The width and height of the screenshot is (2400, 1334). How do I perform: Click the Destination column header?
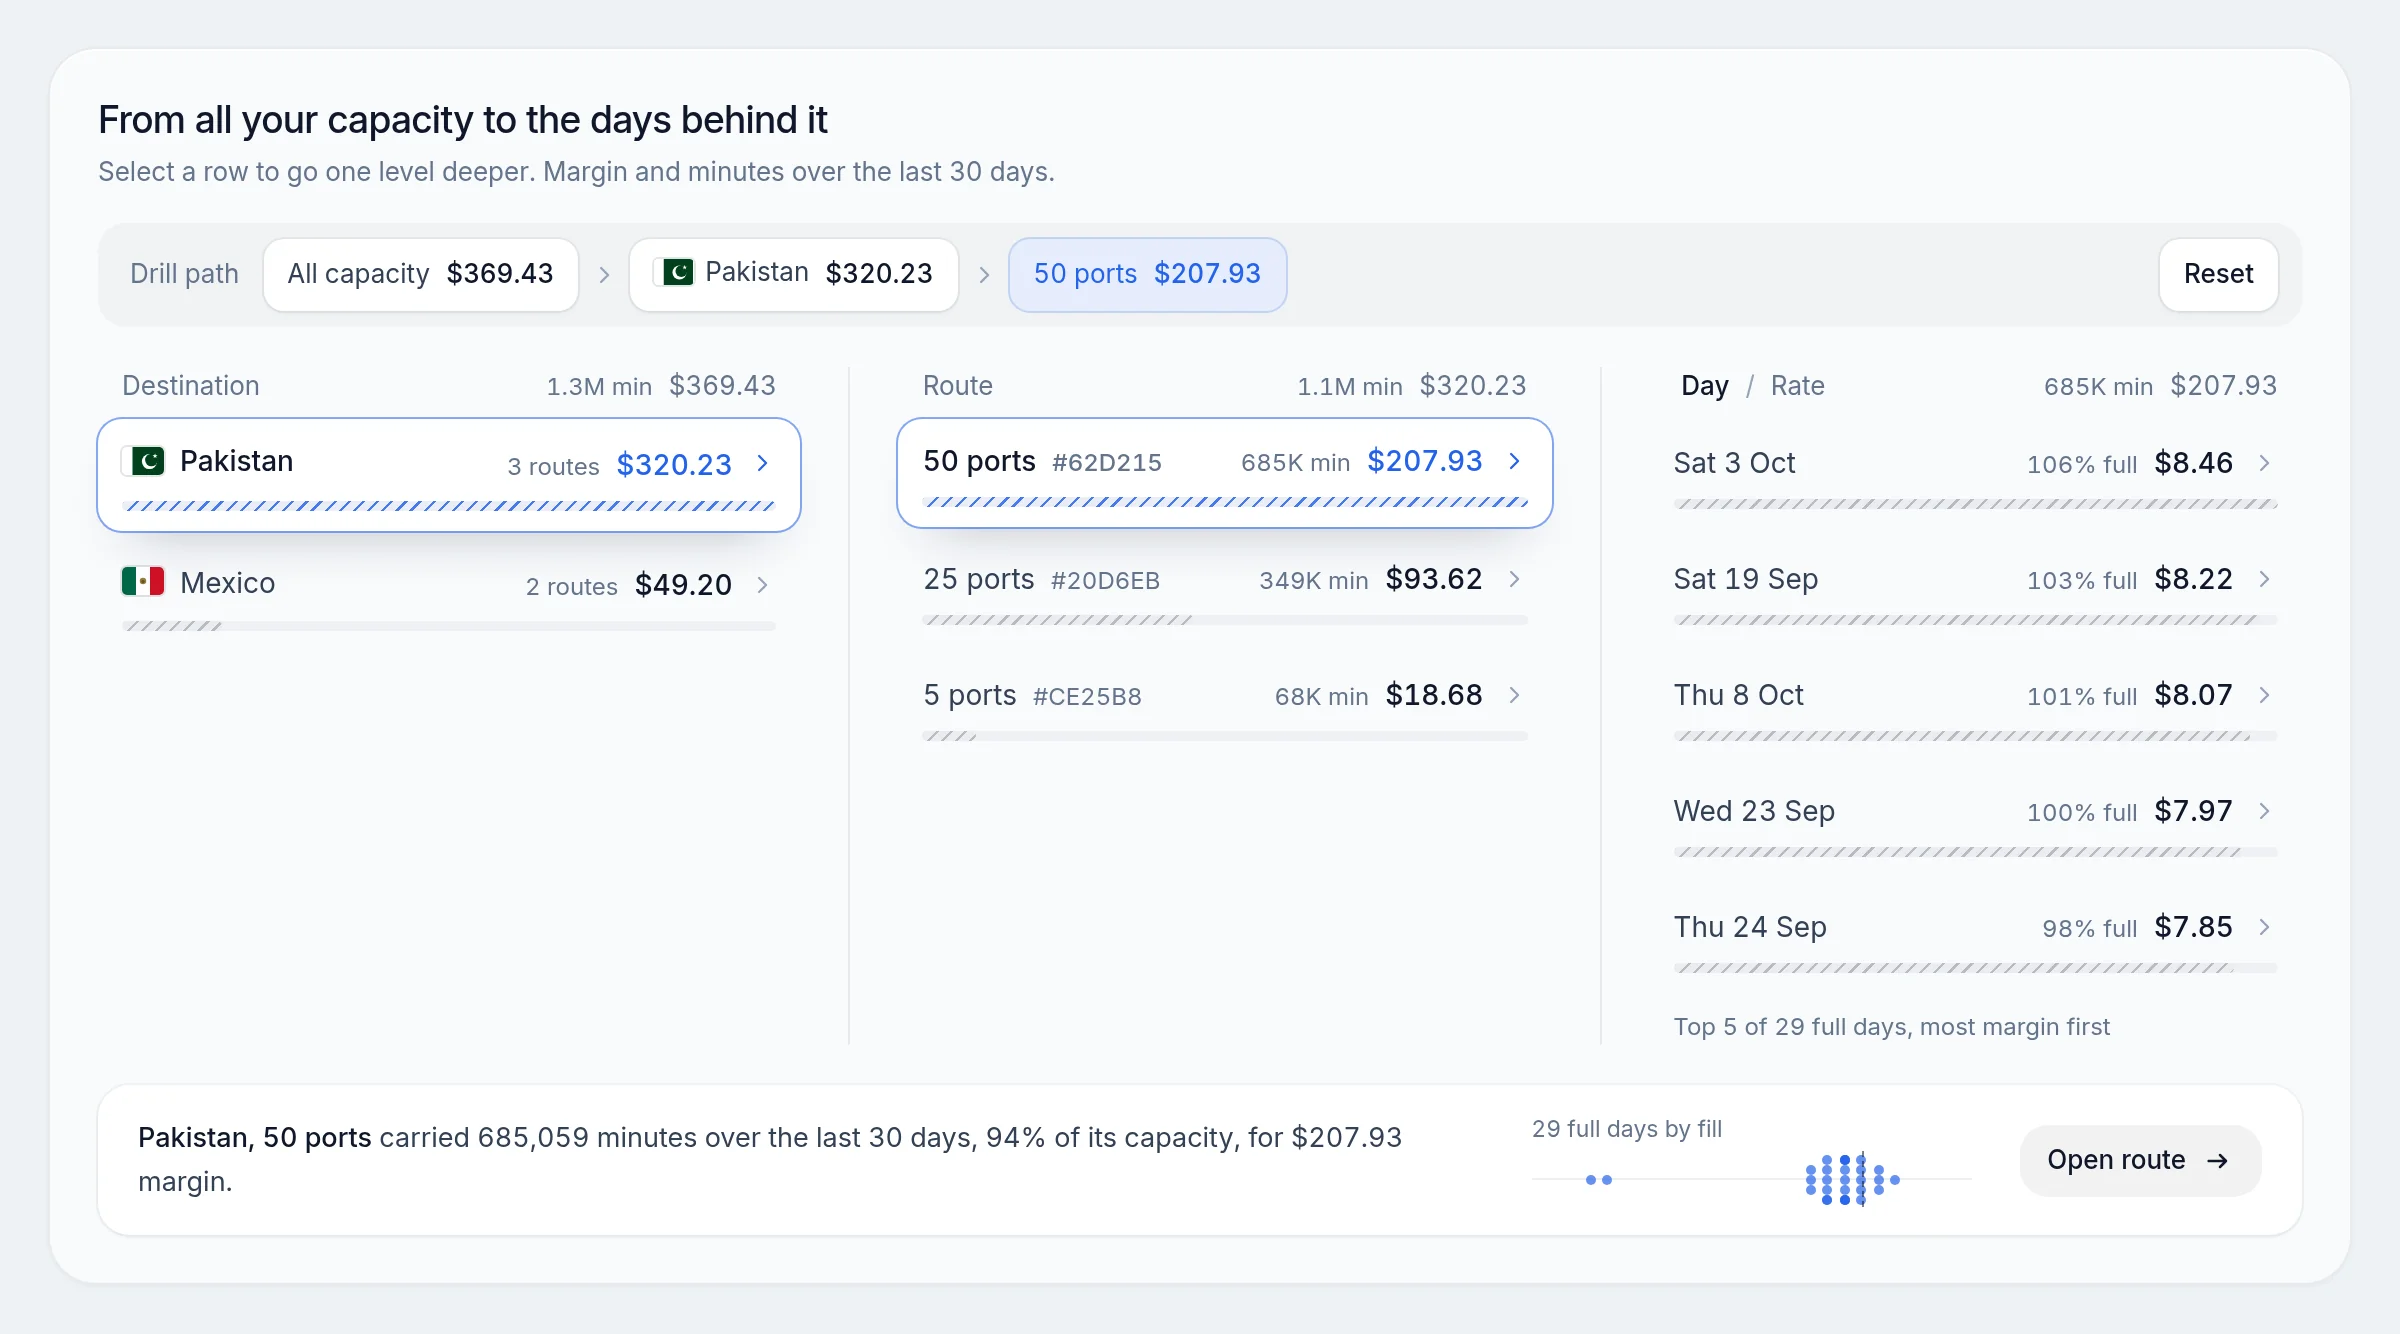tap(190, 386)
